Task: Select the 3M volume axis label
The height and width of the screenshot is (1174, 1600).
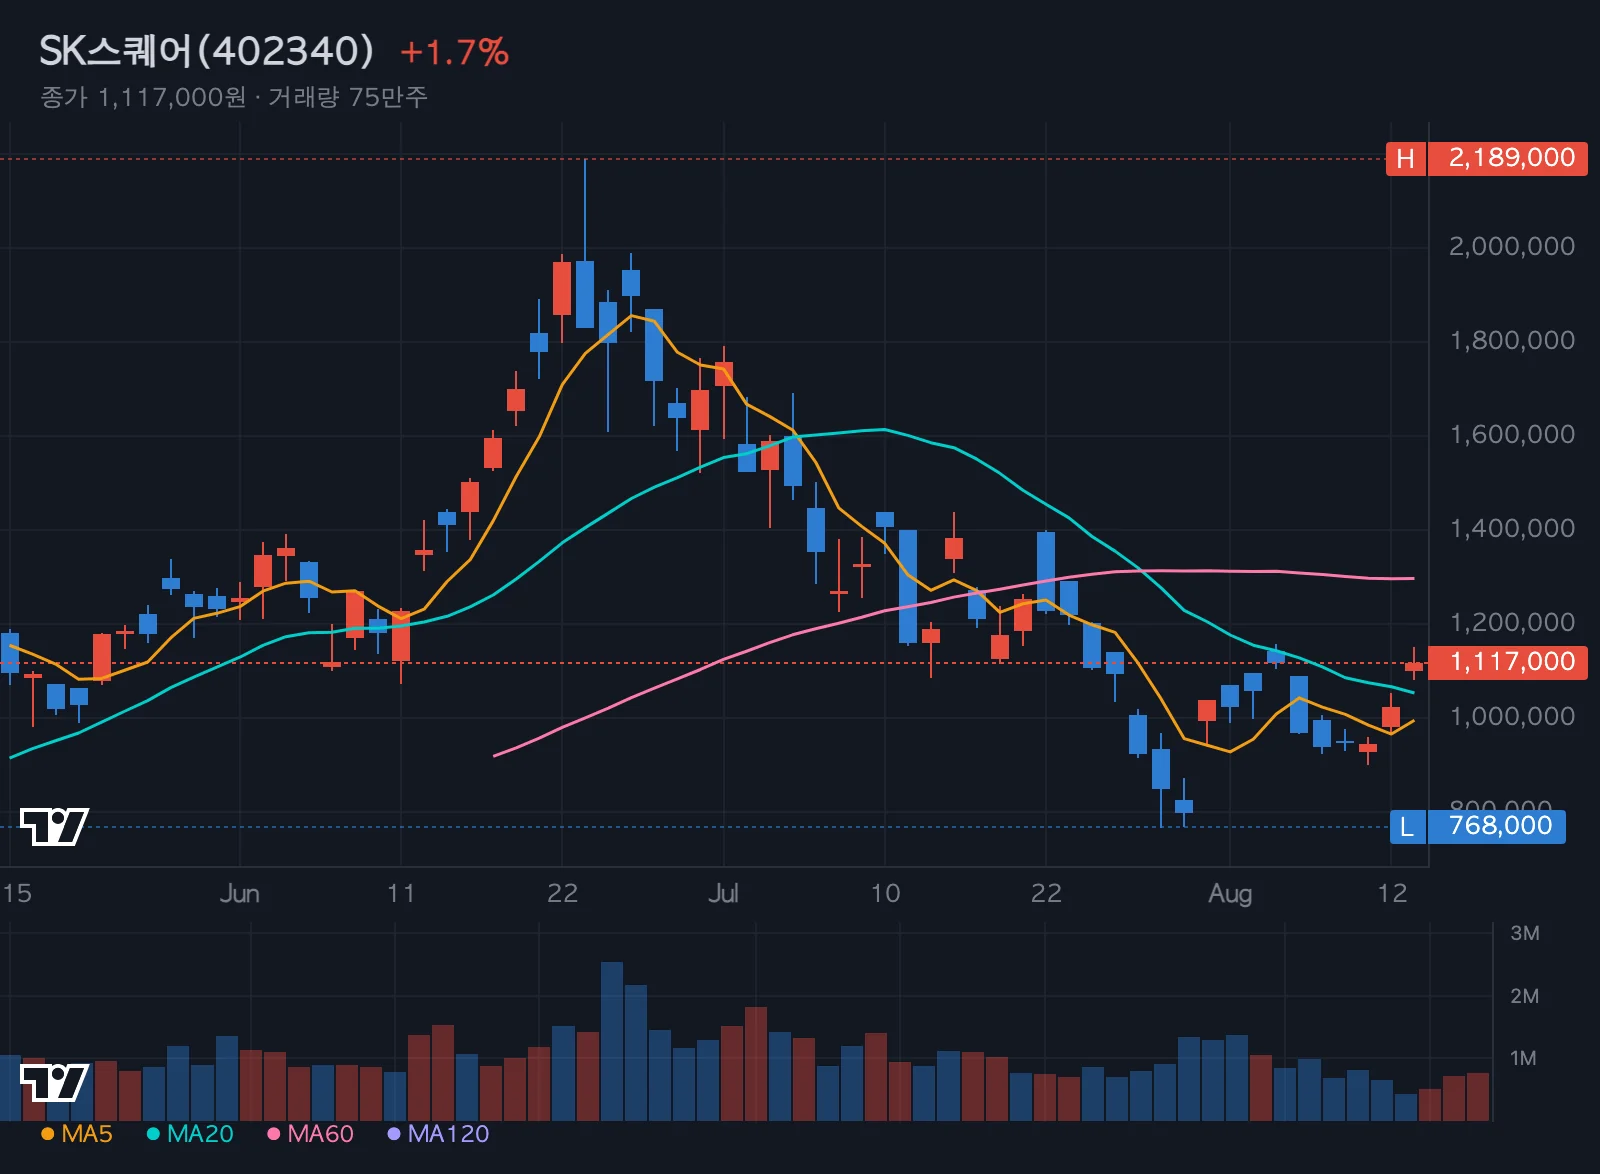Action: (1525, 934)
